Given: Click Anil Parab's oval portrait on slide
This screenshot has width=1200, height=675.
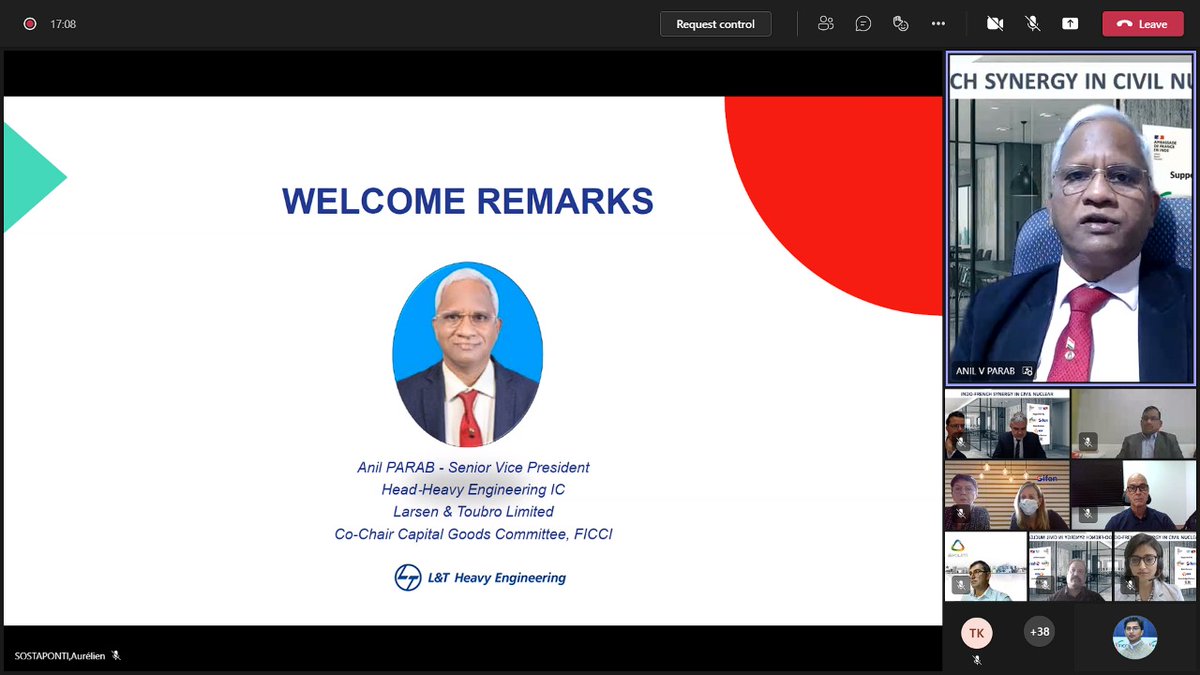Looking at the screenshot, I should (x=468, y=355).
